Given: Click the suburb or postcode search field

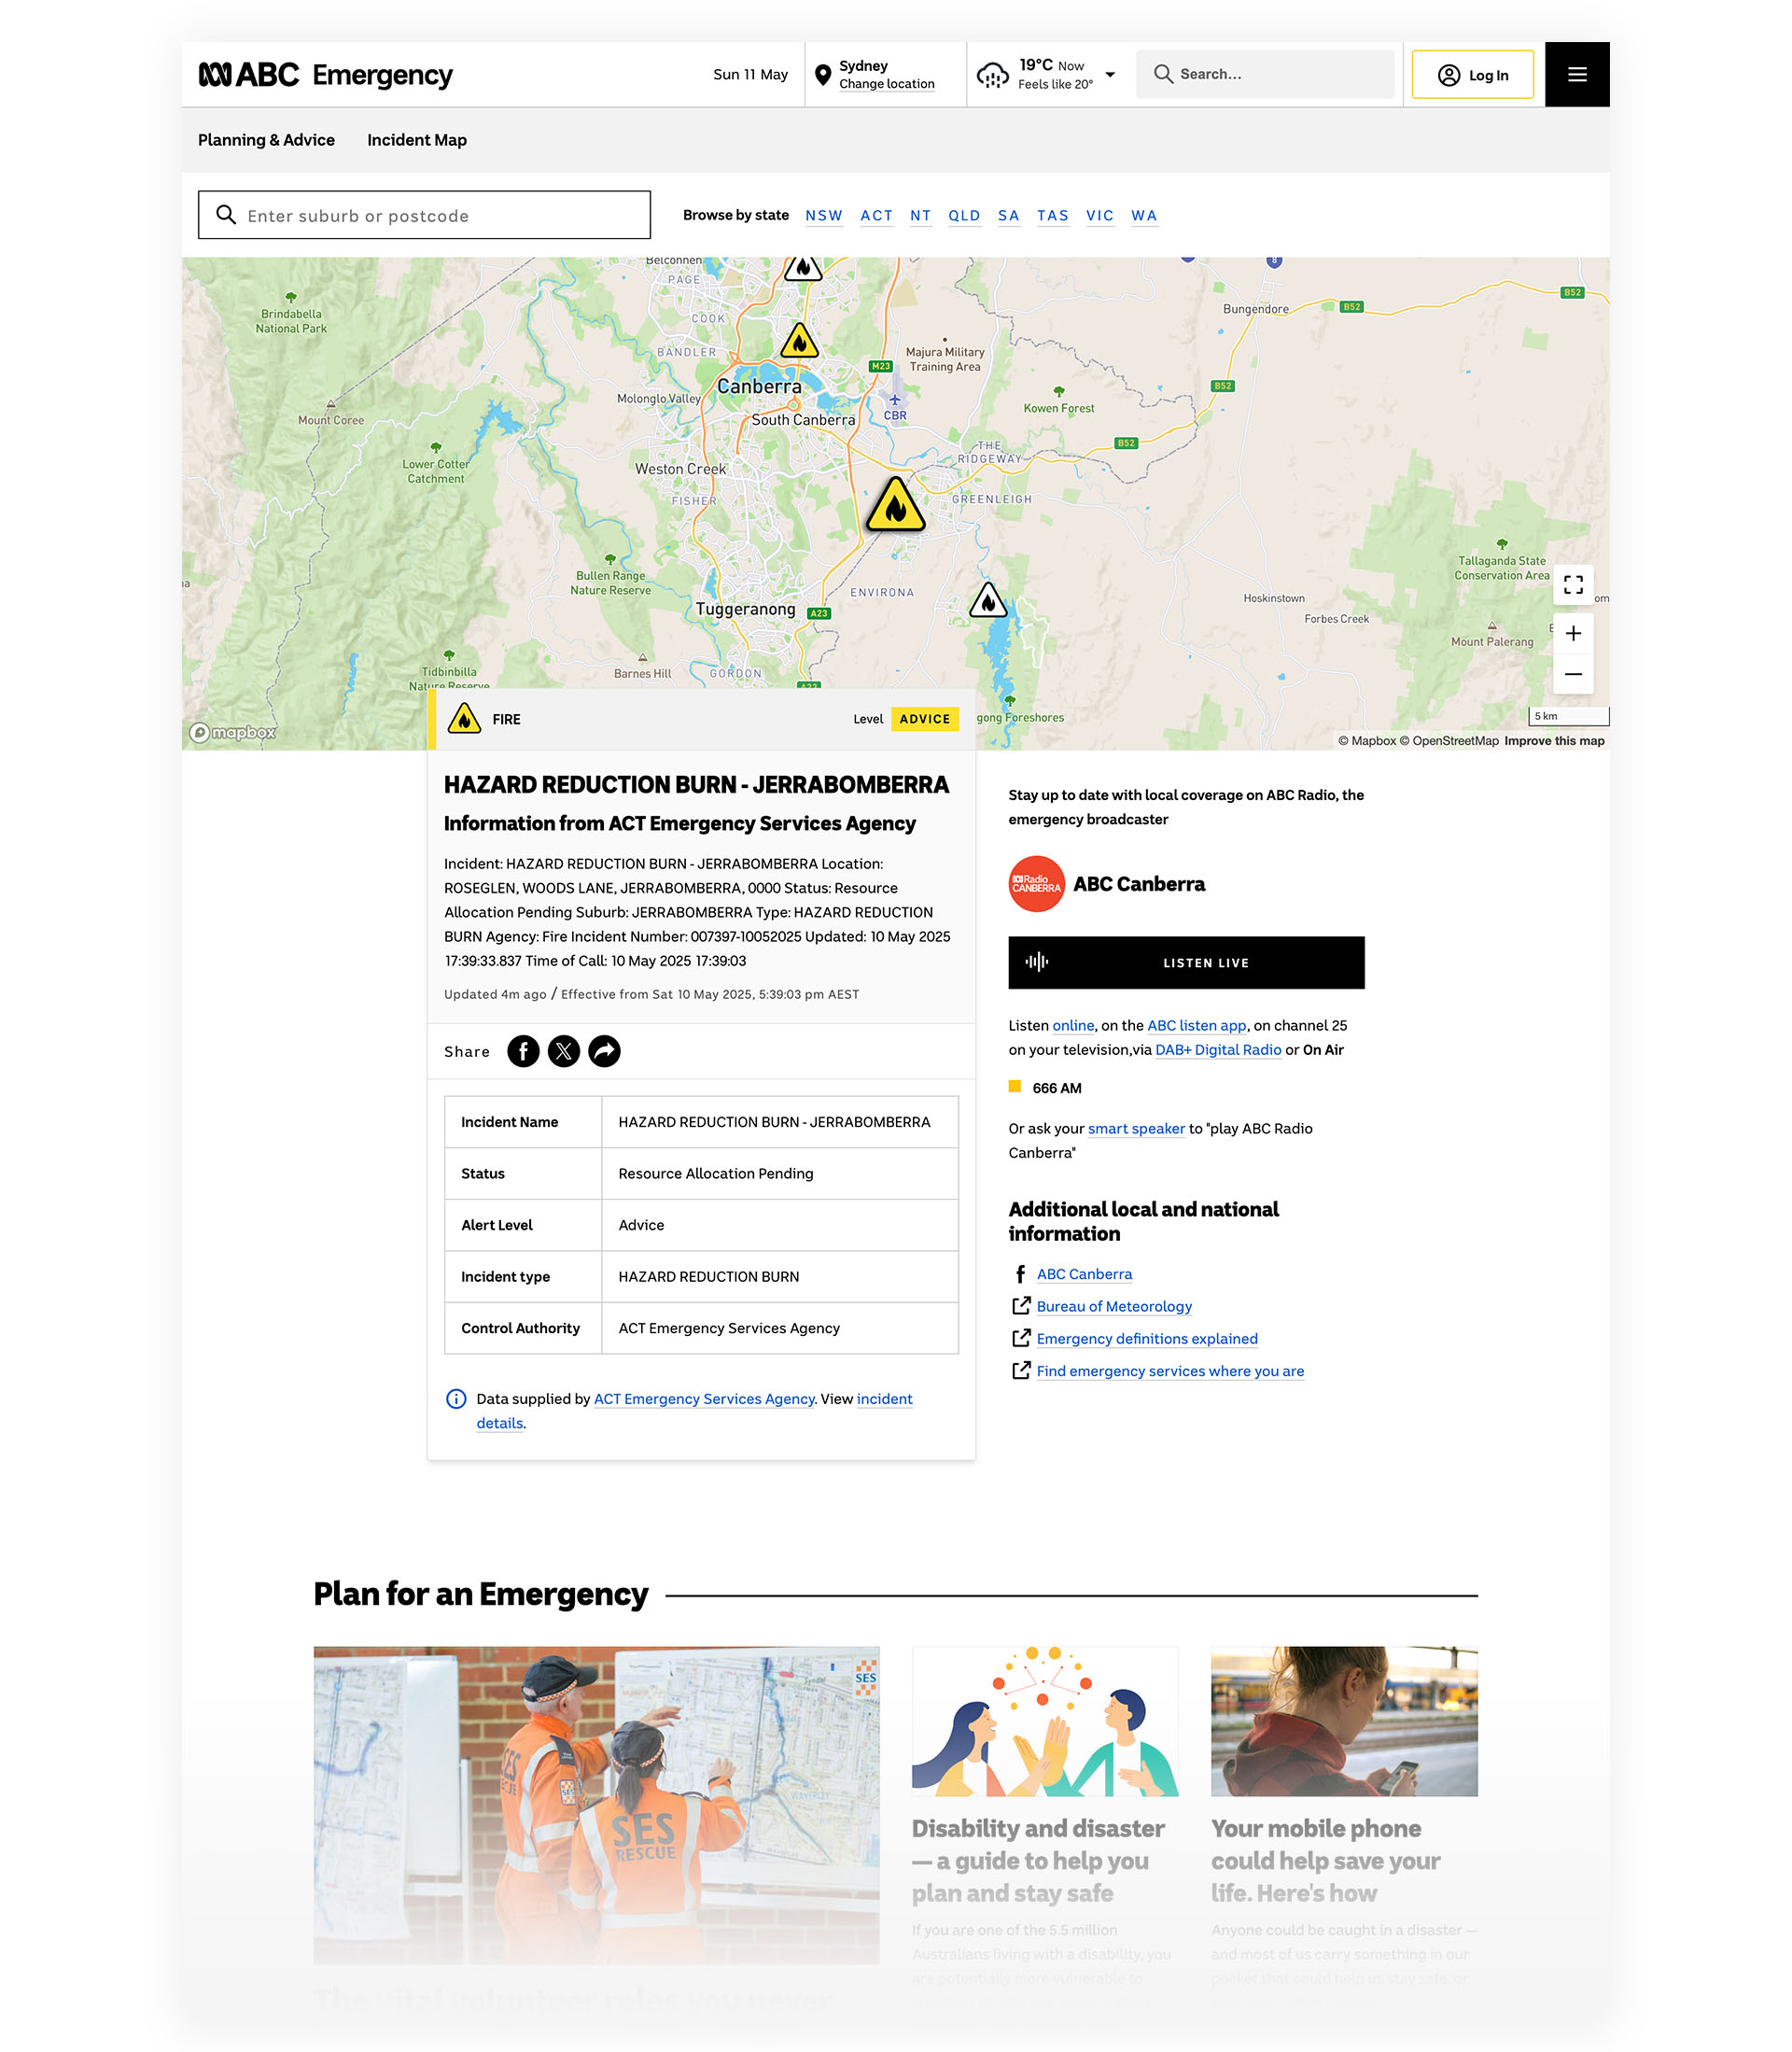Looking at the screenshot, I should click(x=424, y=215).
